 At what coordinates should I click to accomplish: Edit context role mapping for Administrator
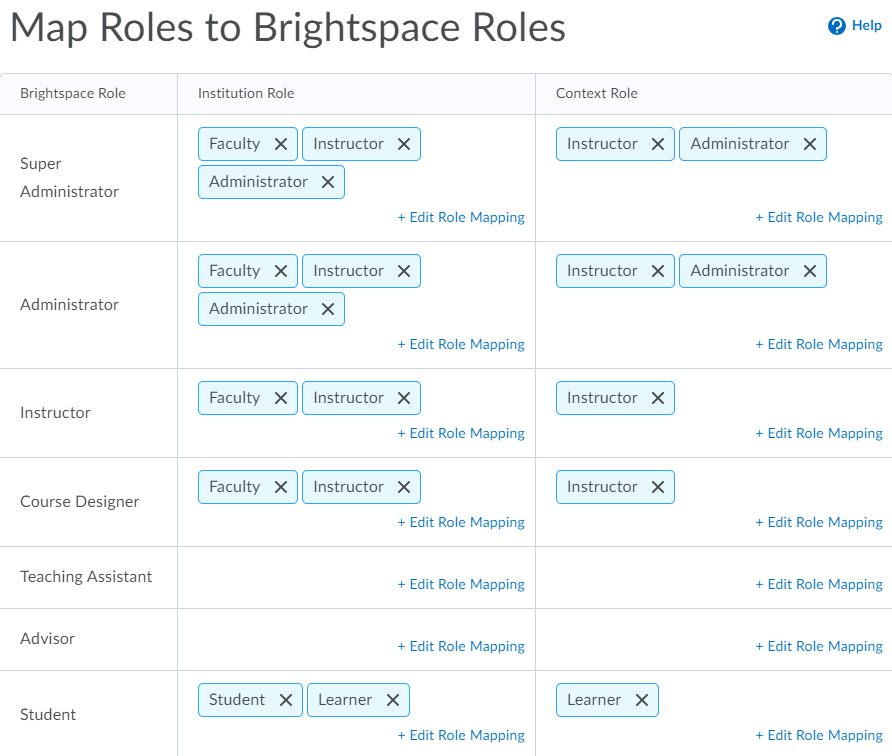tap(819, 344)
